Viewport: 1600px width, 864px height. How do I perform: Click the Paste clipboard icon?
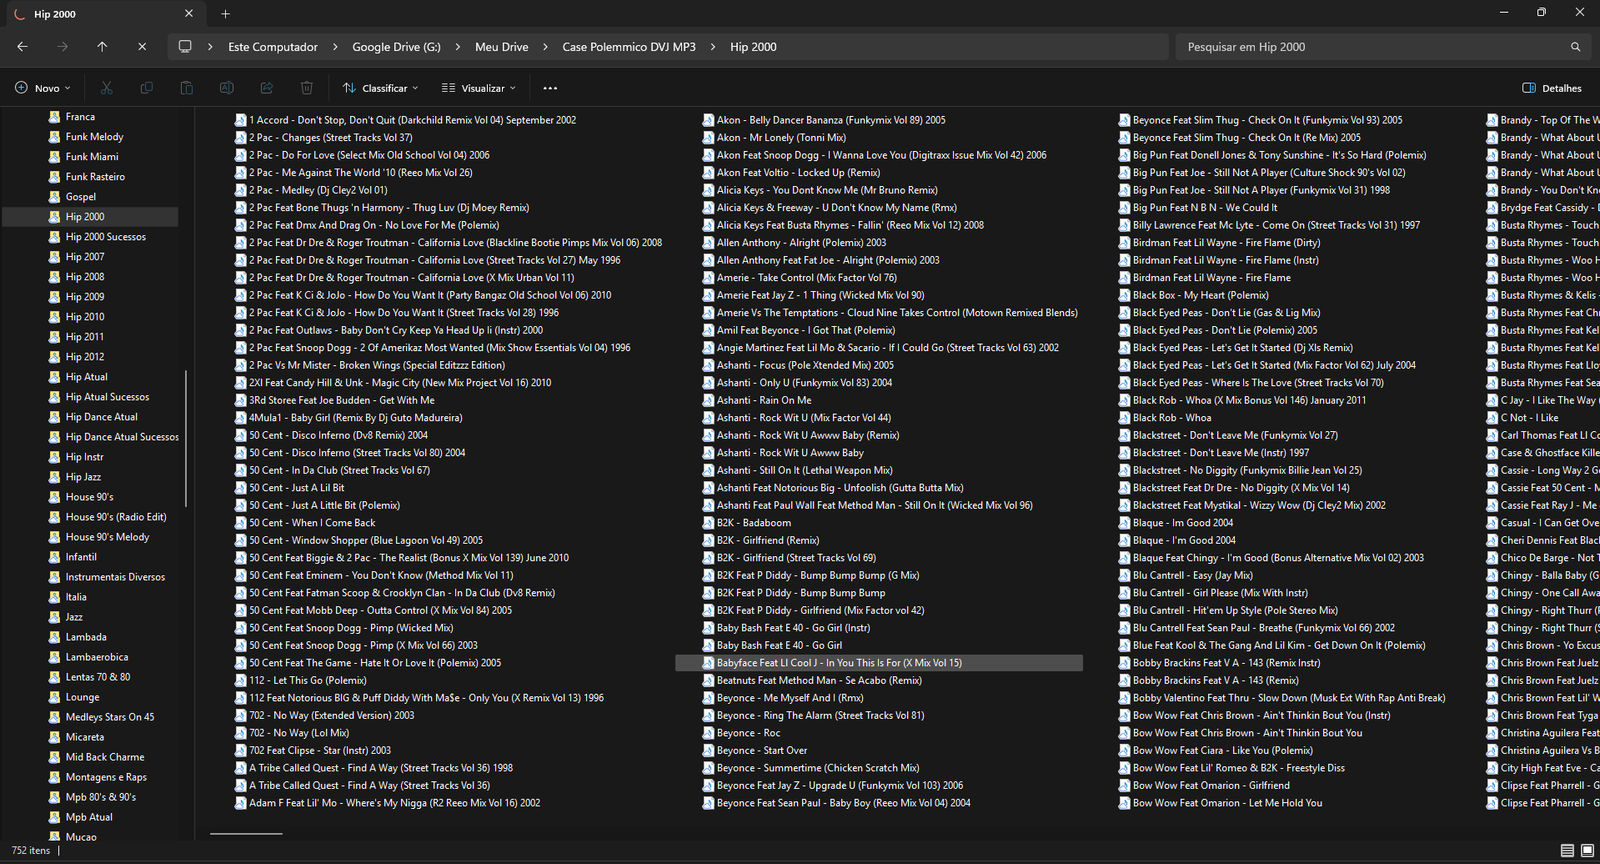(x=187, y=88)
